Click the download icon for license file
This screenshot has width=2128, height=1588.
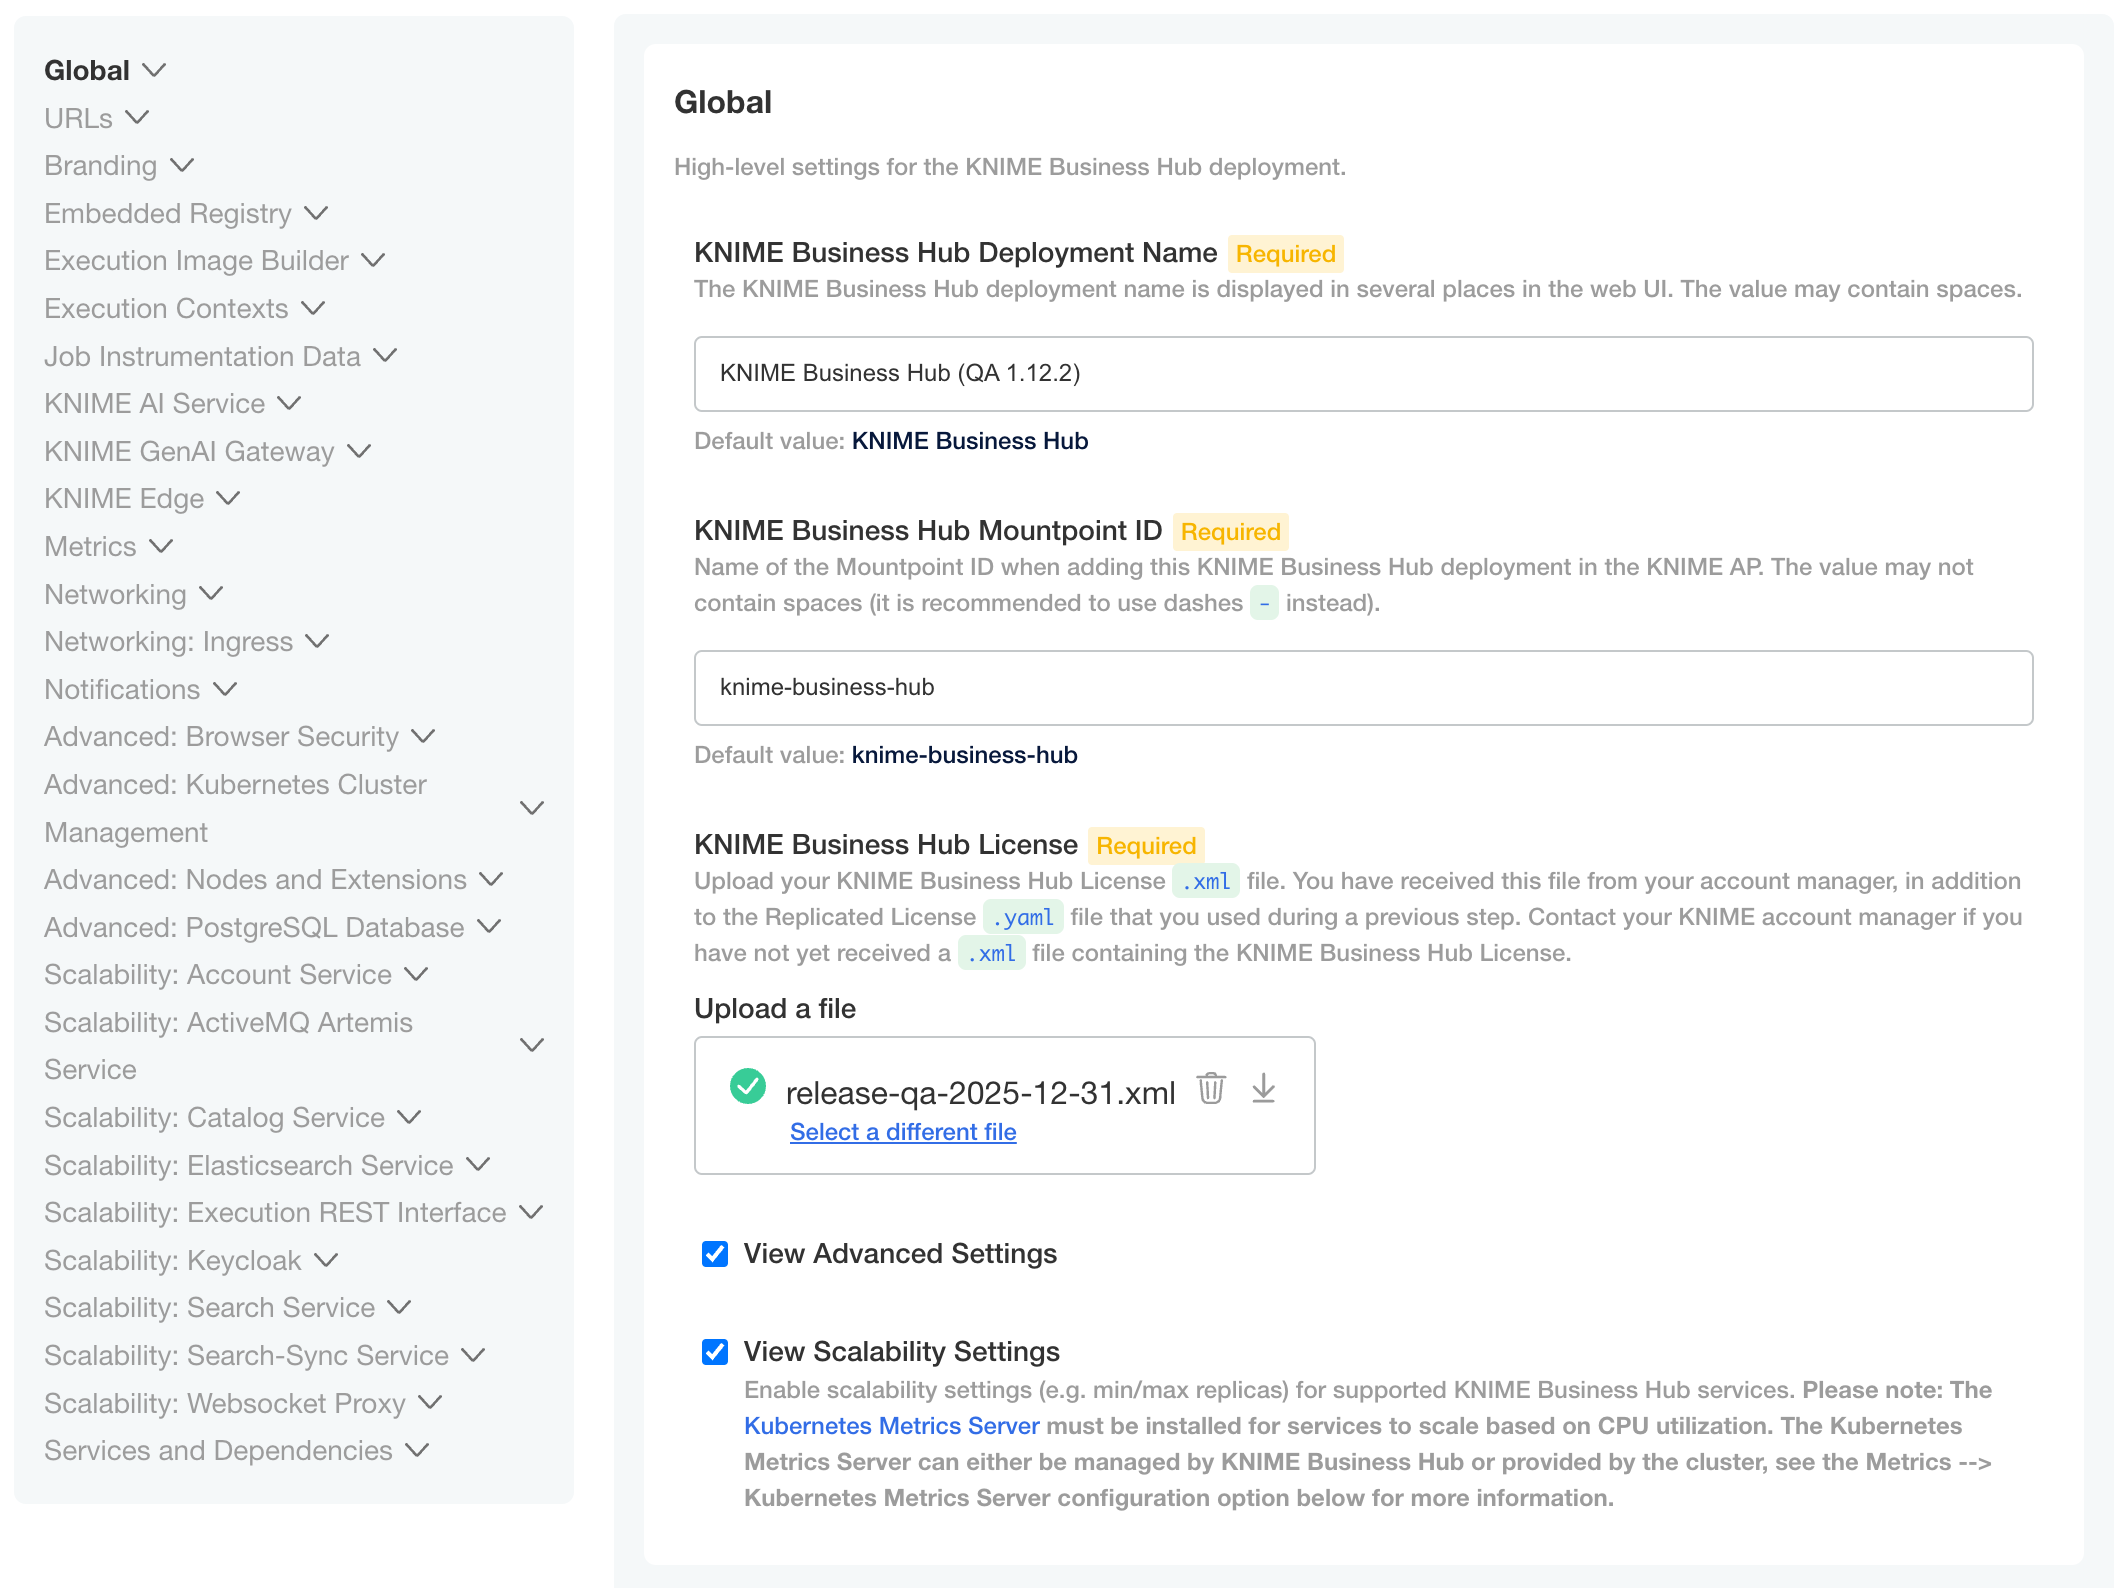point(1264,1088)
